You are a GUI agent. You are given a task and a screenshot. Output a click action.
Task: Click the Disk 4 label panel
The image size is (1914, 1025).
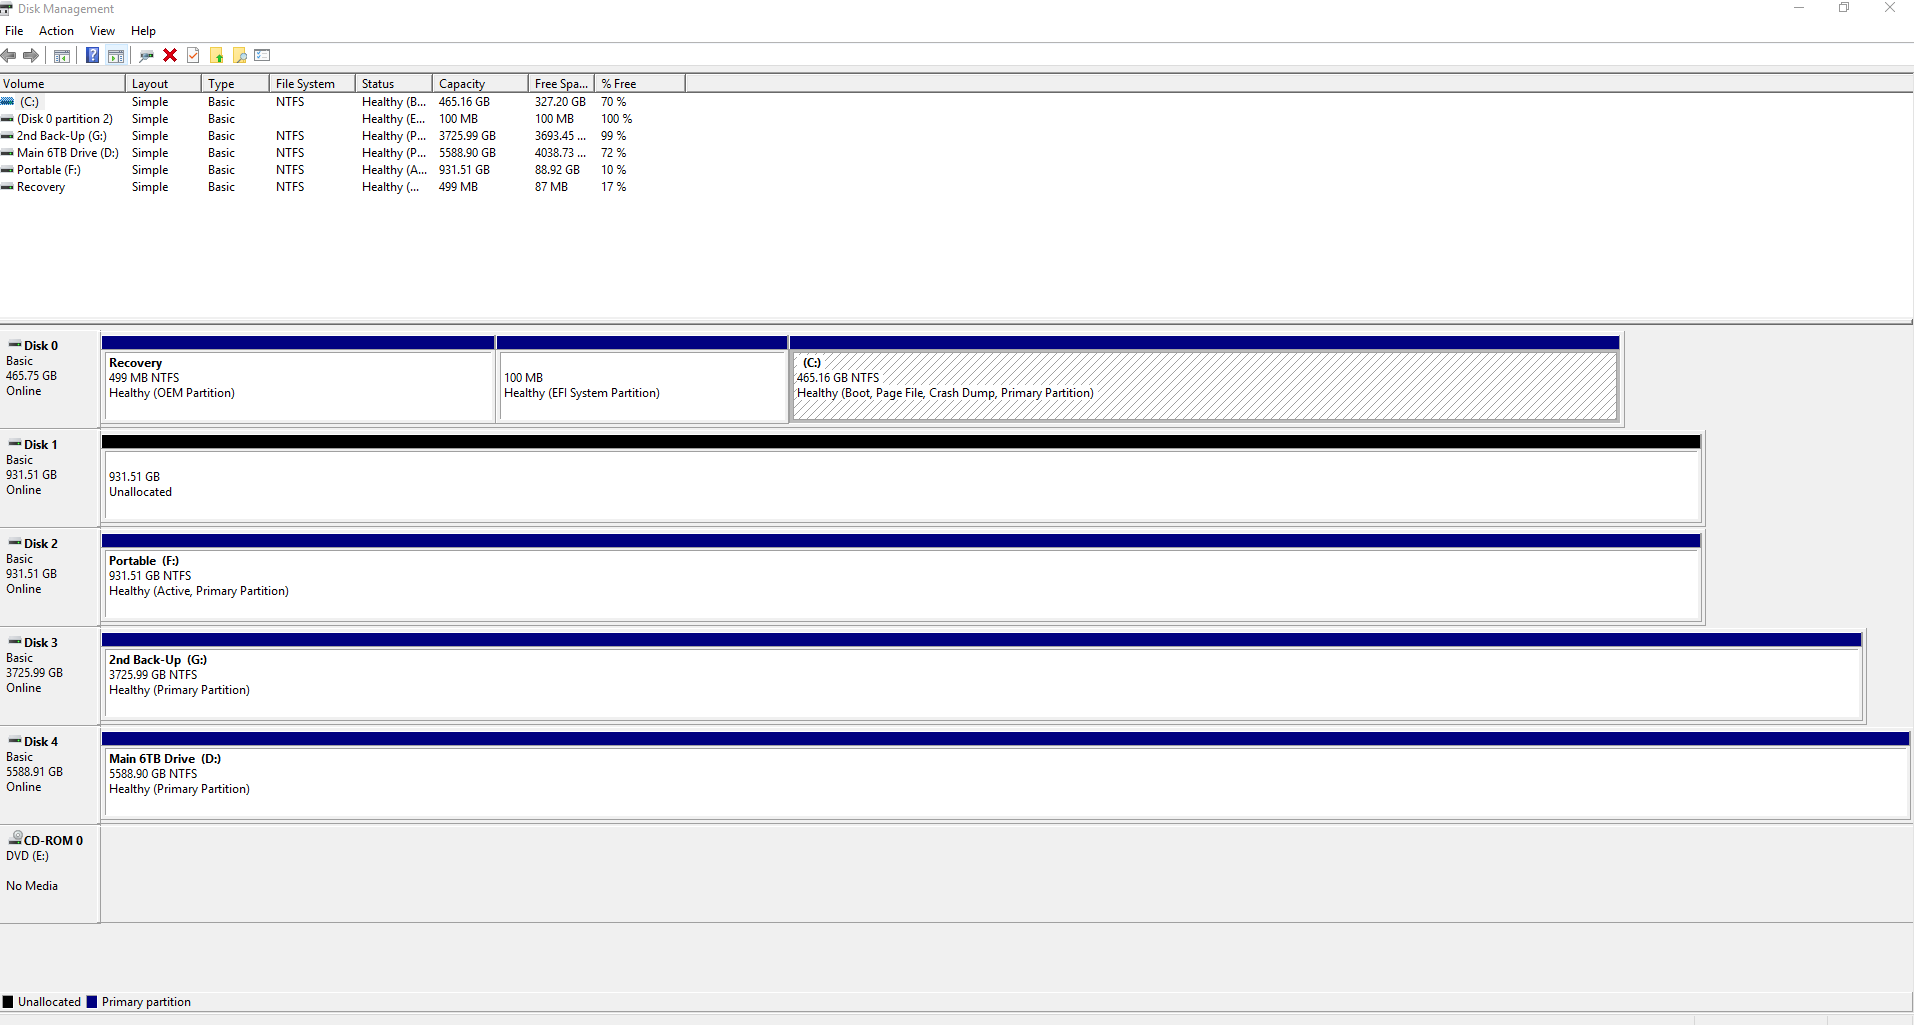[x=49, y=775]
